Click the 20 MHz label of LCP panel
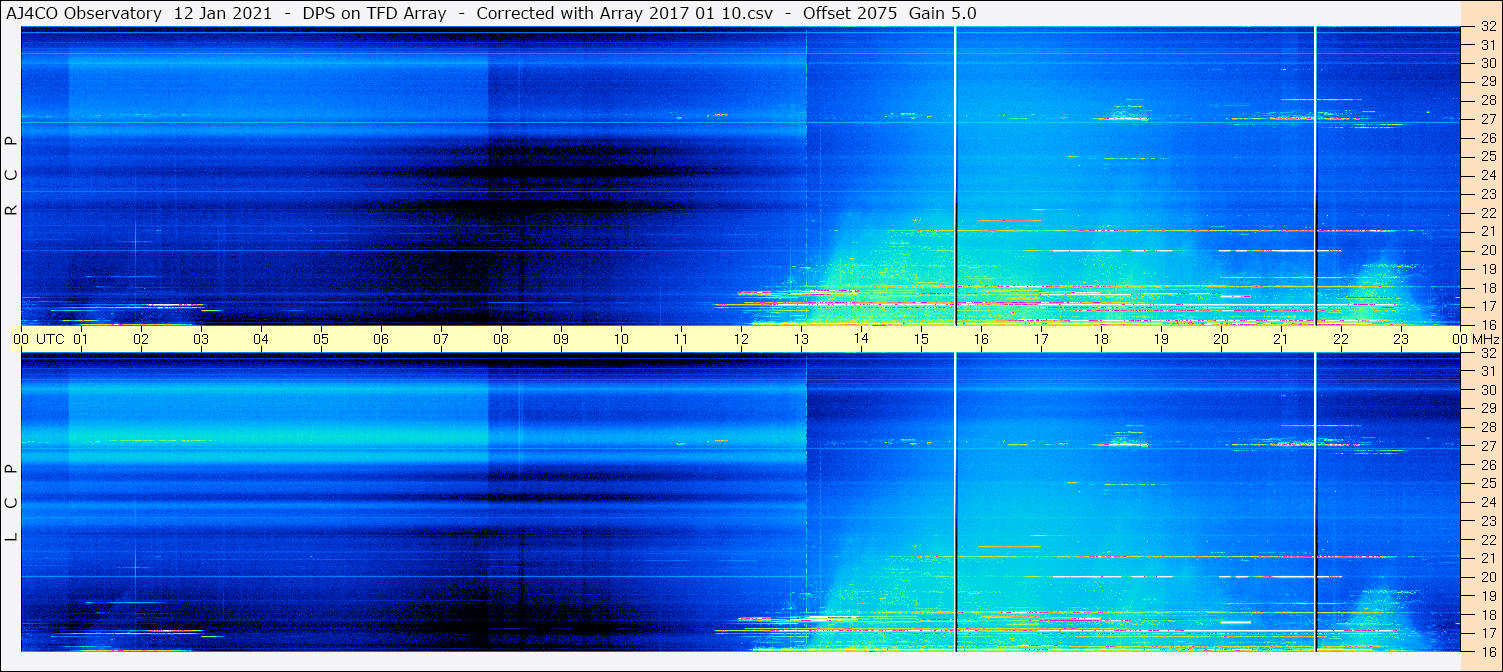Image resolution: width=1503 pixels, height=672 pixels. 1488,577
